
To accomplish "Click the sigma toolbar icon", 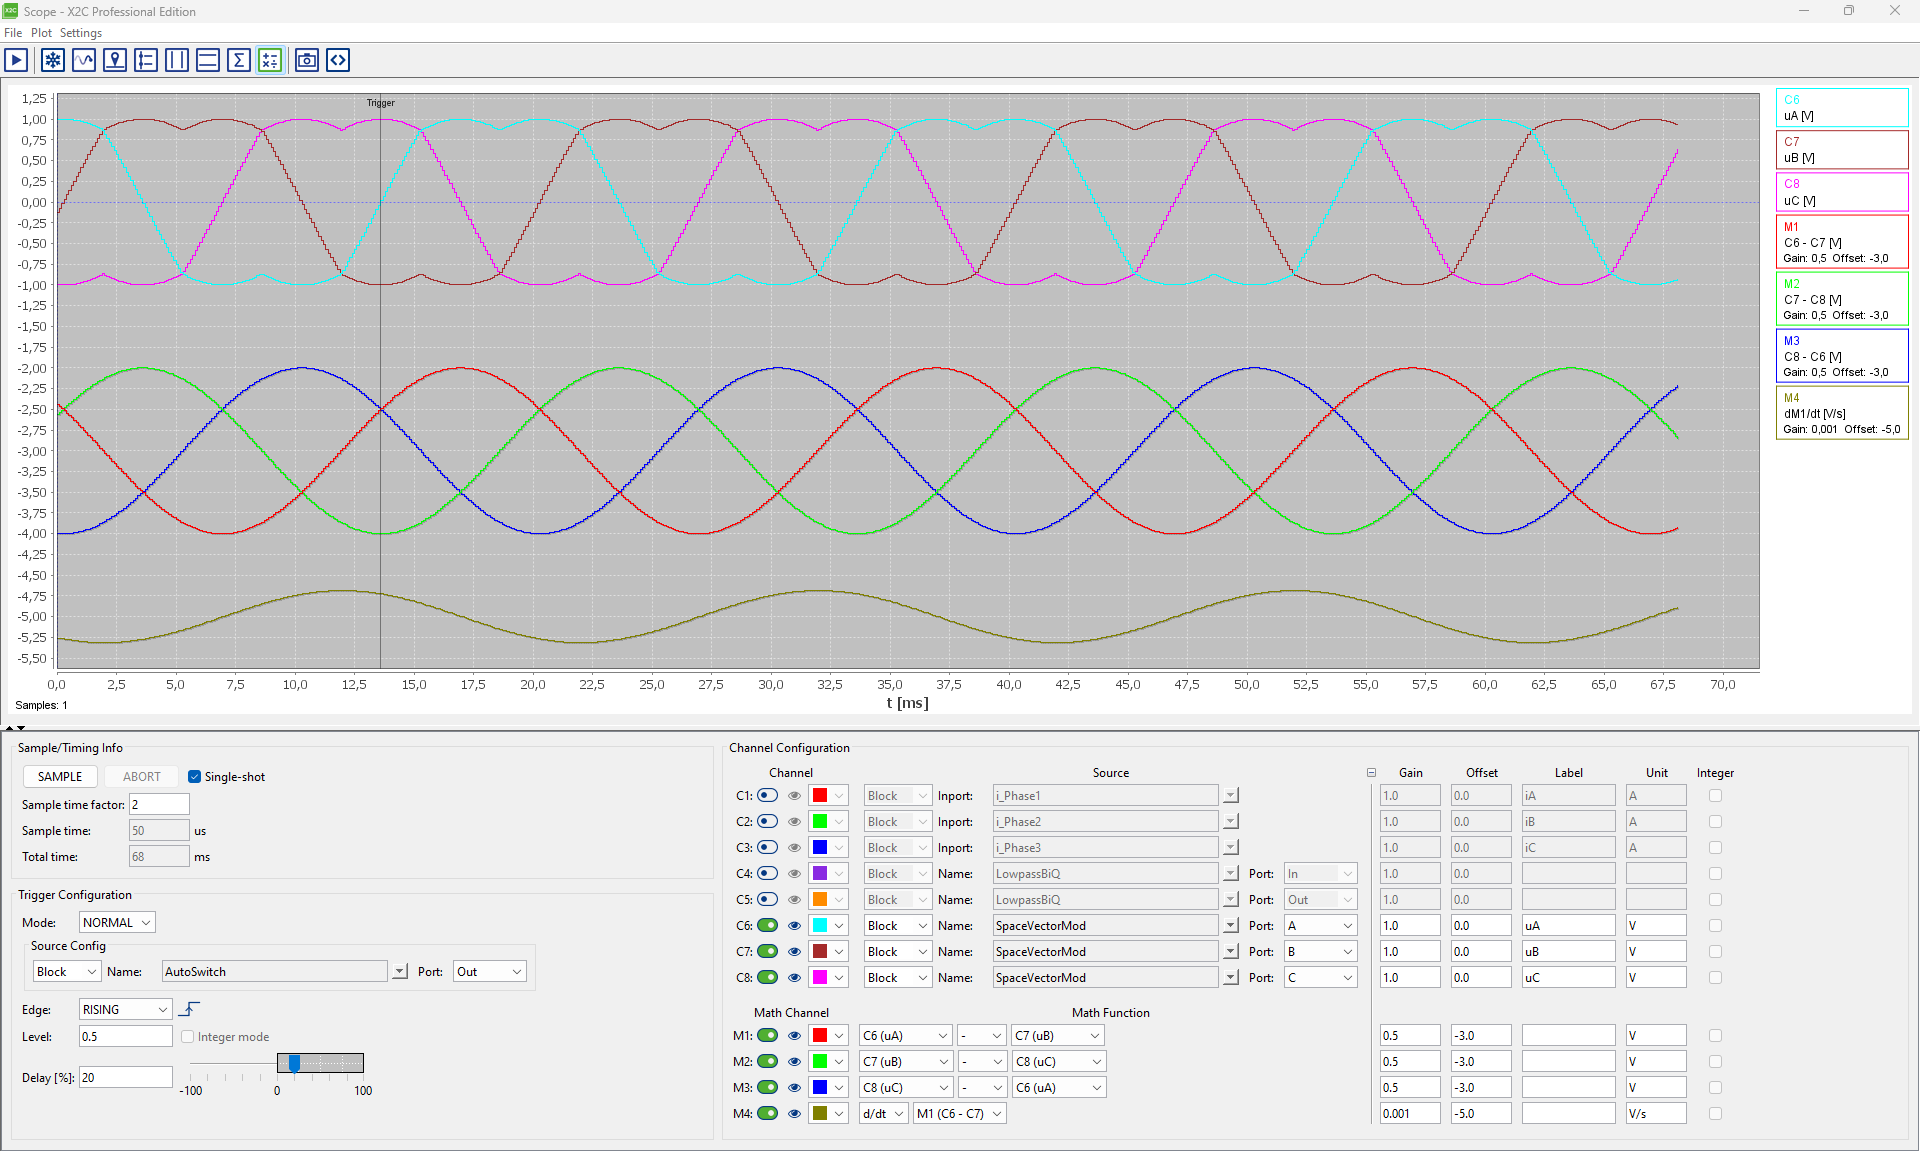I will click(x=239, y=60).
